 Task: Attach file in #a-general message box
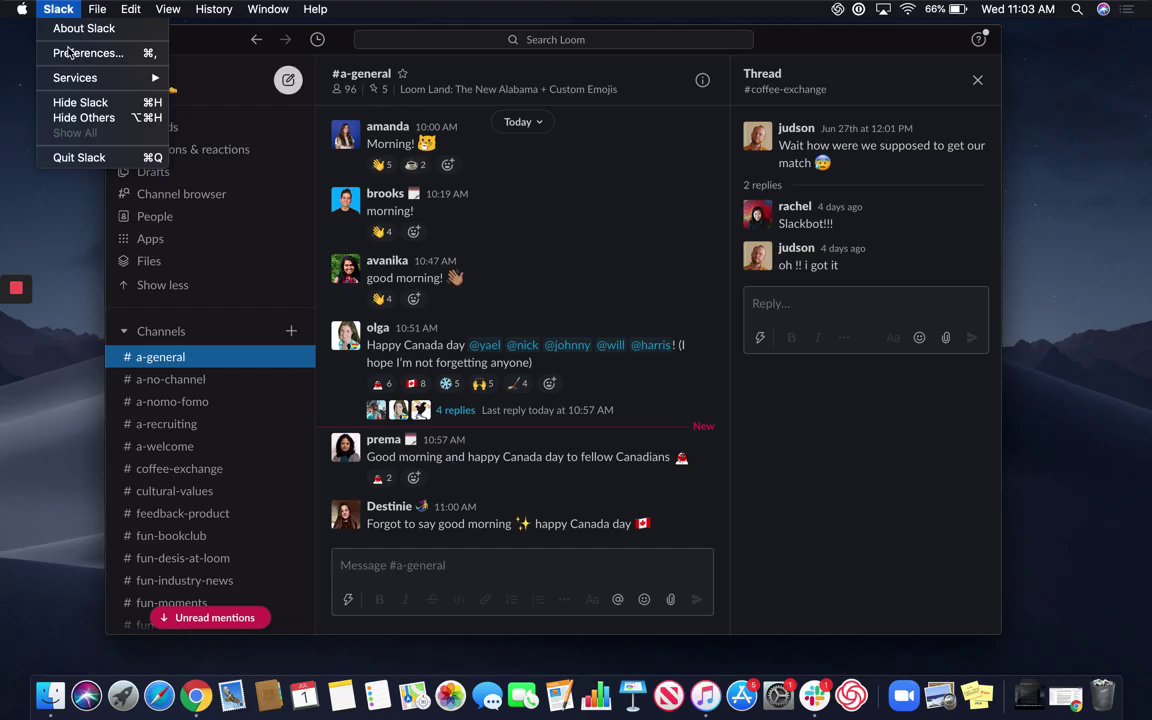click(x=671, y=600)
